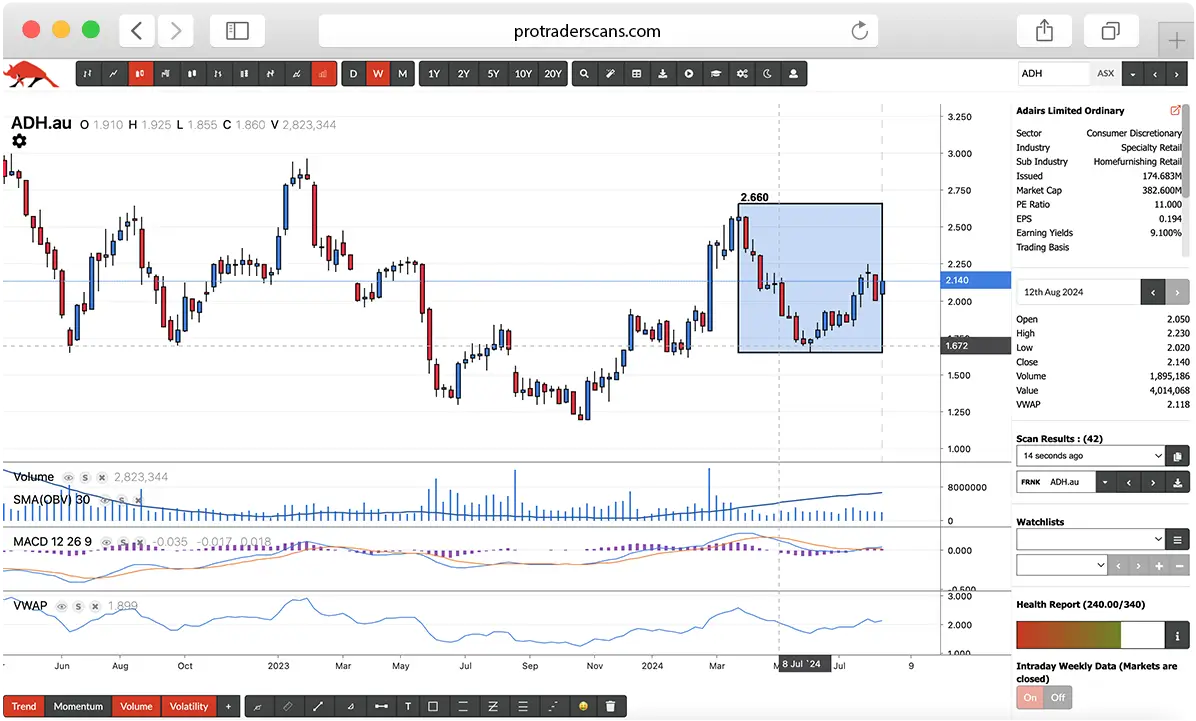This screenshot has height=721, width=1196.
Task: Click the magic wand tool icon
Action: pyautogui.click(x=610, y=74)
